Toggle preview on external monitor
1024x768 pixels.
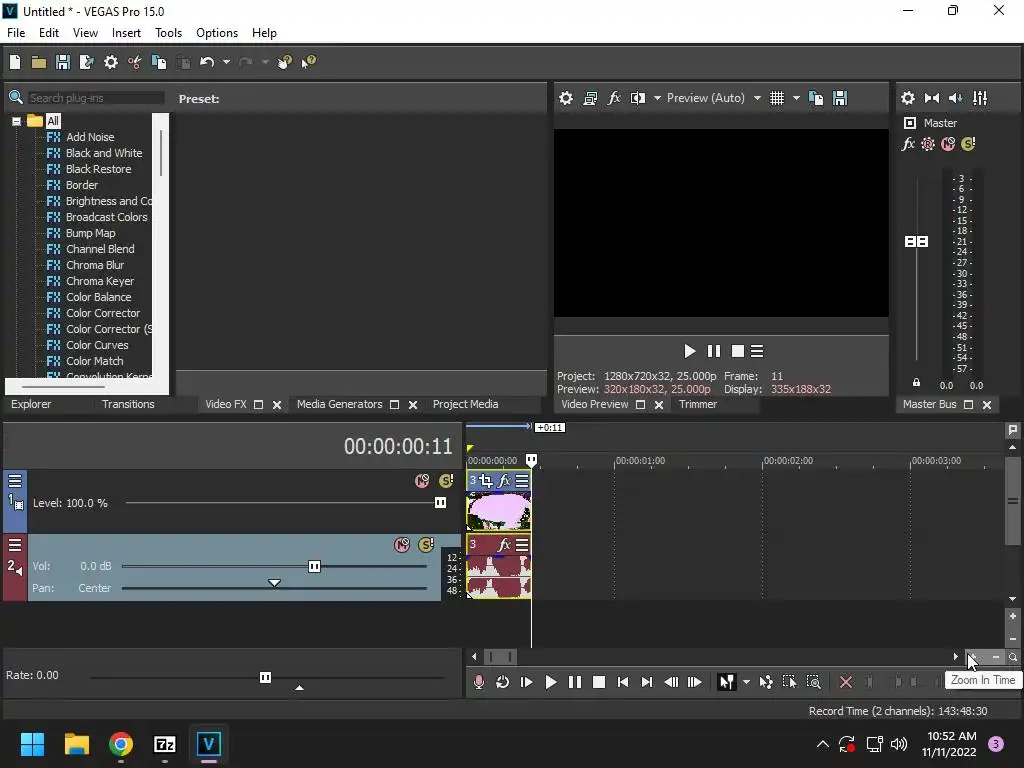(590, 98)
